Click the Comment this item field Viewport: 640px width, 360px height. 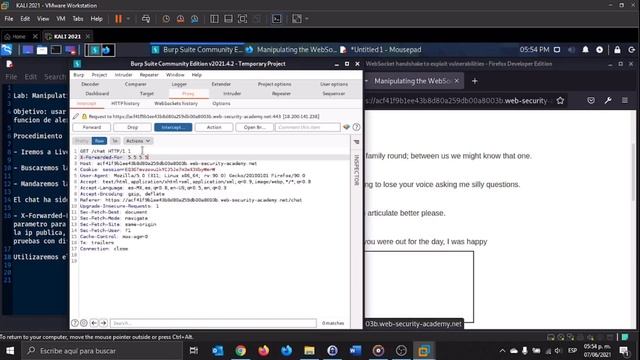click(x=307, y=127)
